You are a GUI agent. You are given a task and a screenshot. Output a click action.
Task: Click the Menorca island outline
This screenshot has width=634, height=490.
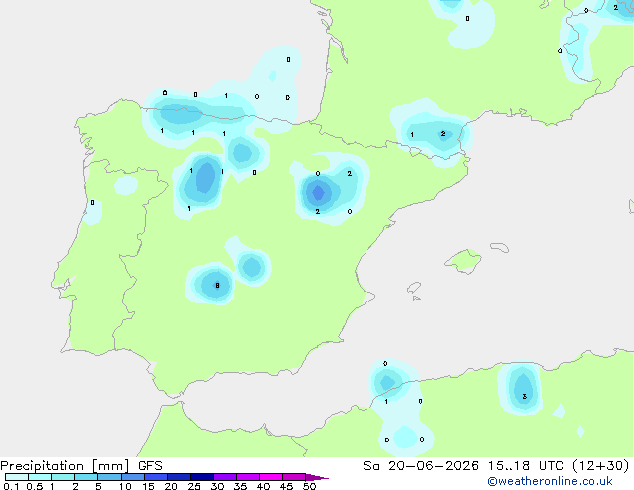coord(500,247)
